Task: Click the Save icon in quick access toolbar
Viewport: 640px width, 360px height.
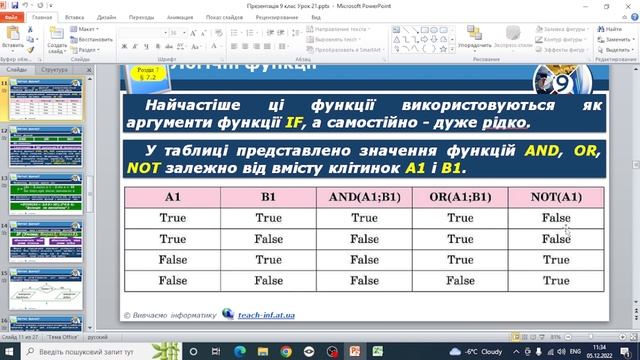Action: click(15, 5)
